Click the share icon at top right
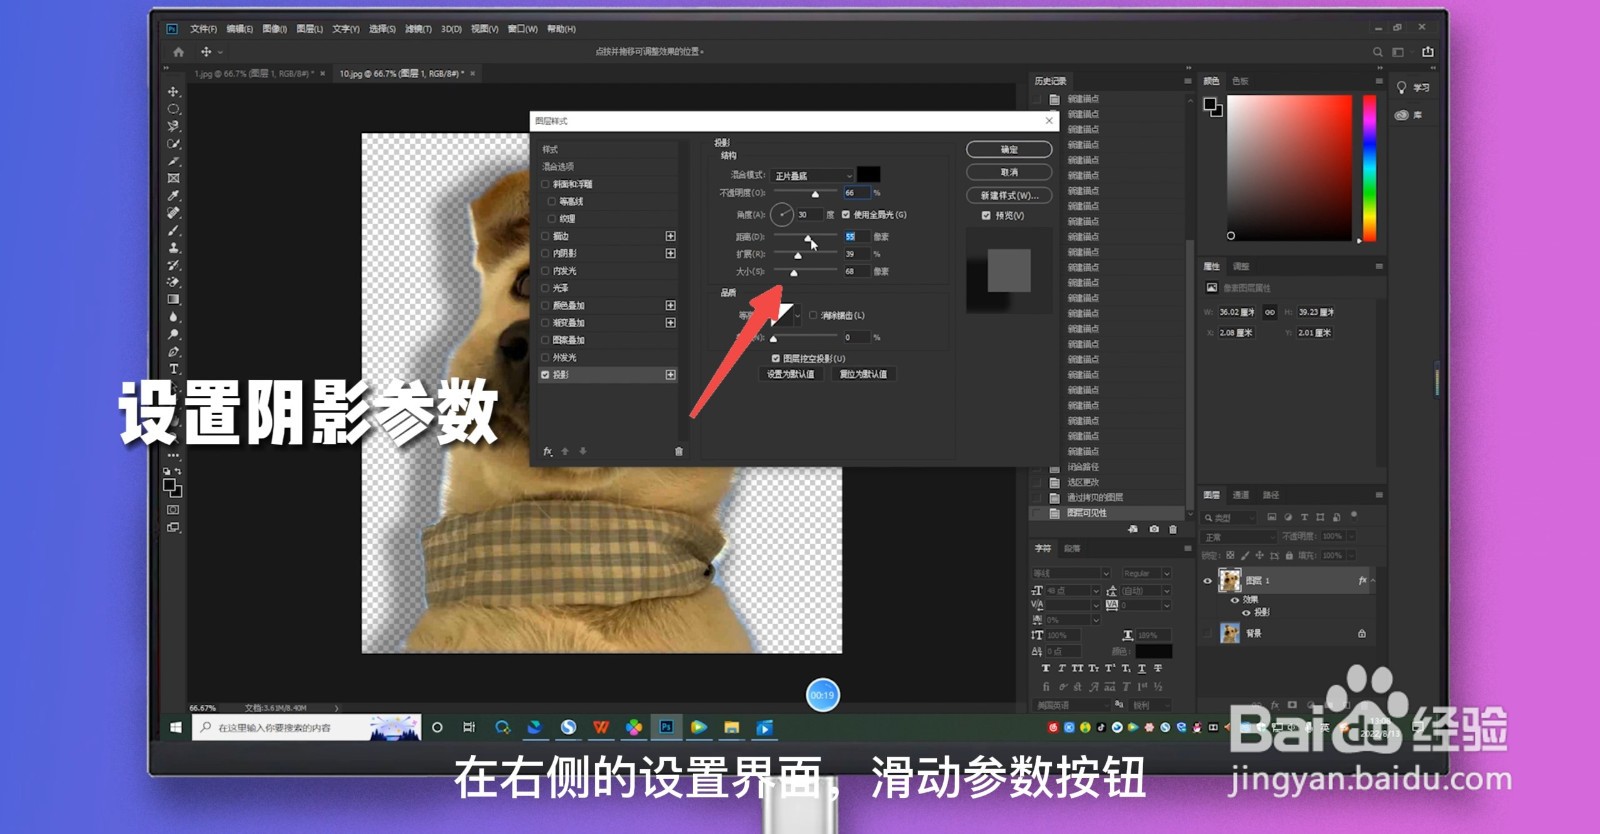 click(1427, 52)
